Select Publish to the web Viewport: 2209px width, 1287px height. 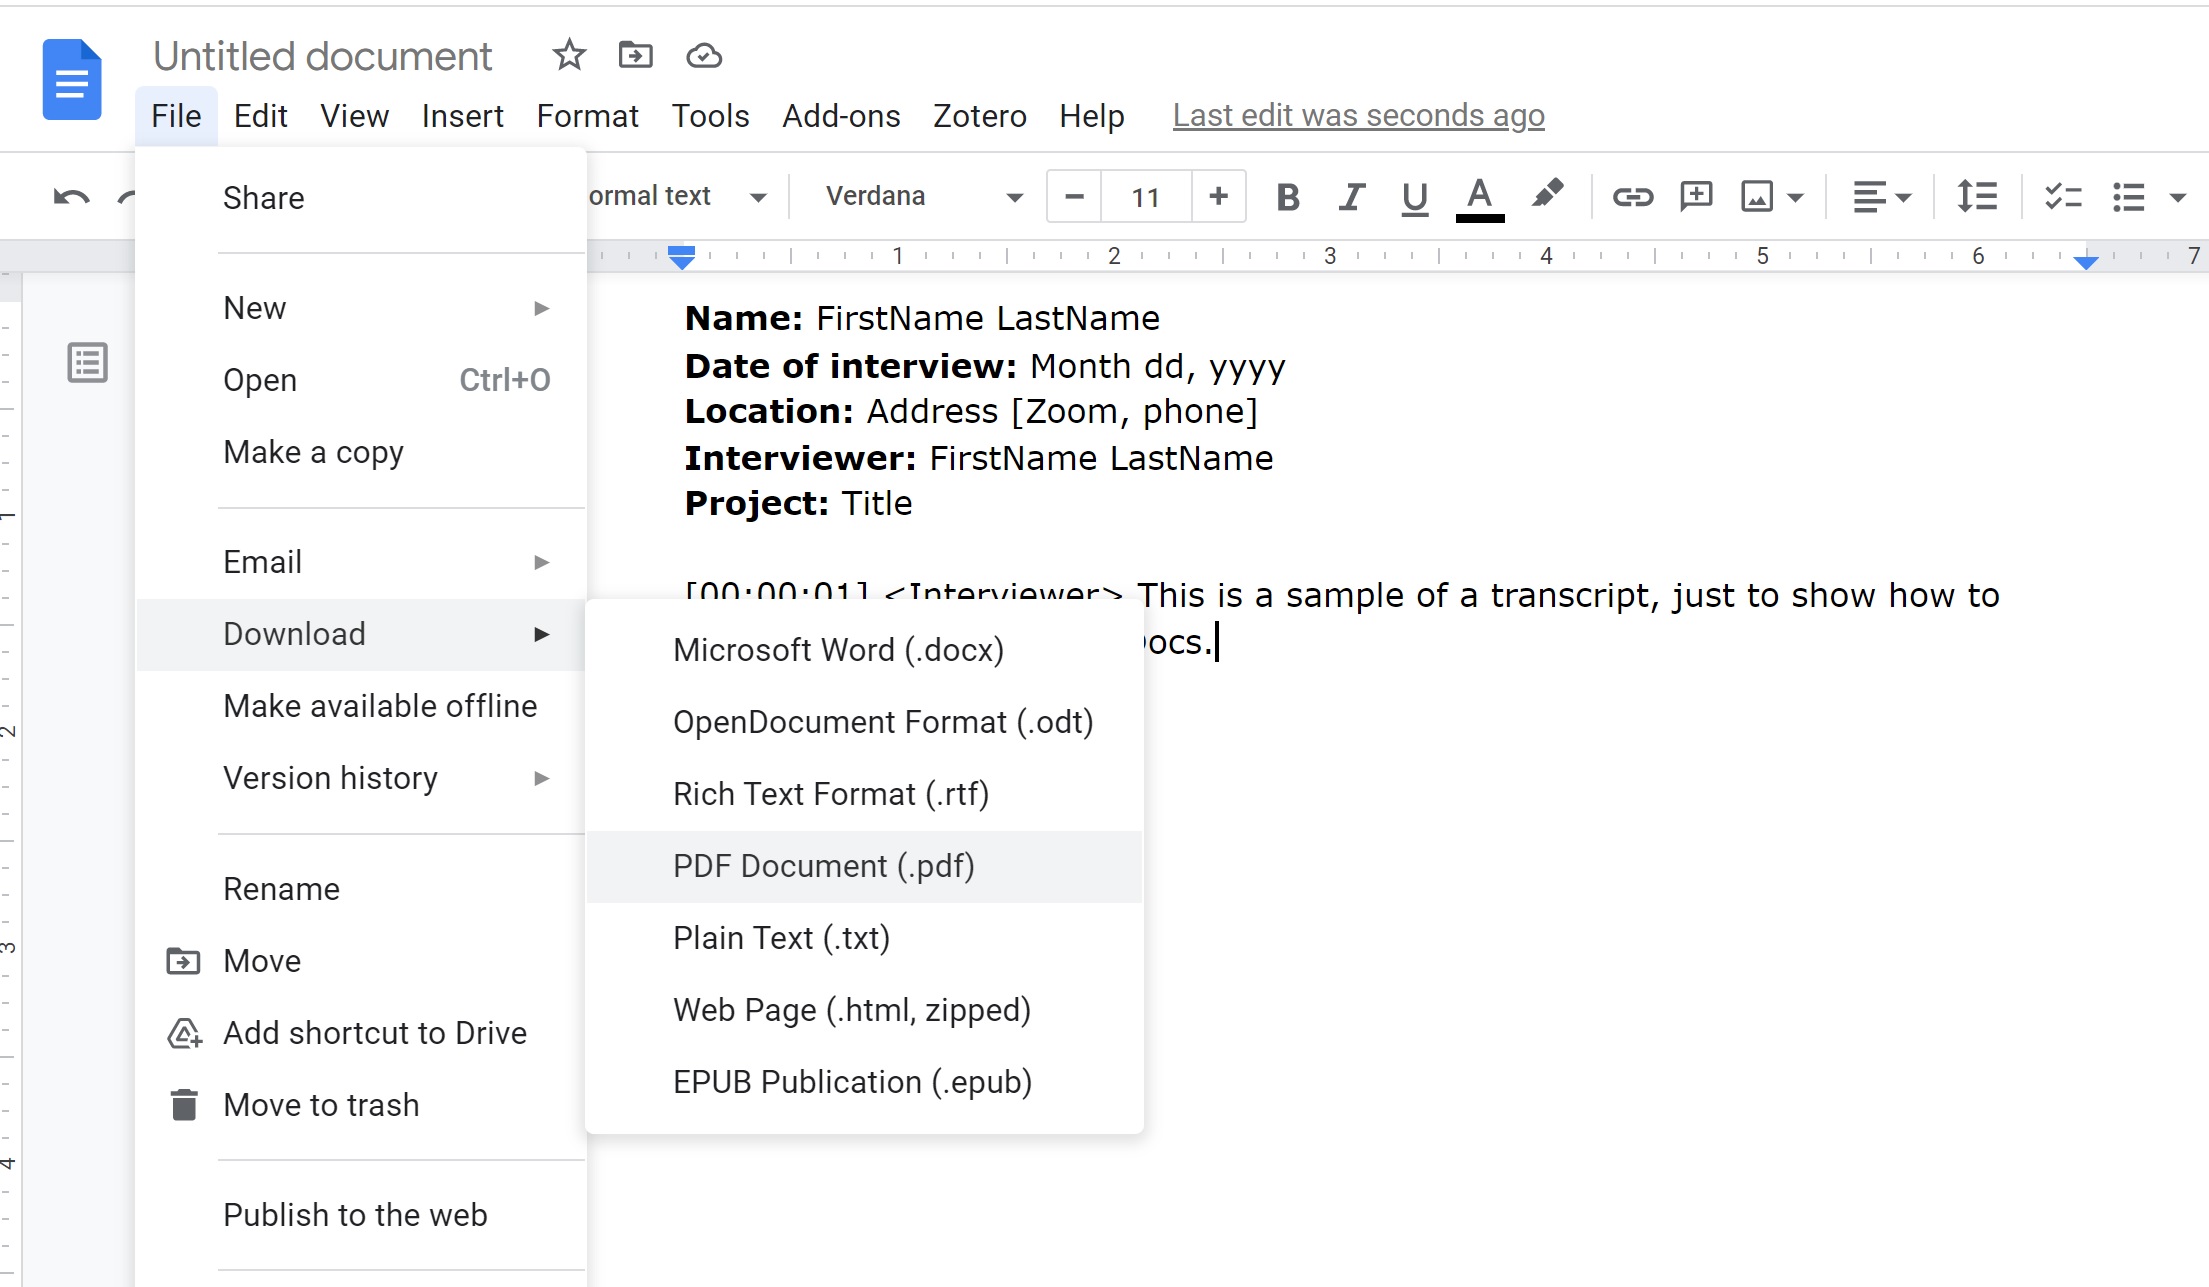point(361,1215)
